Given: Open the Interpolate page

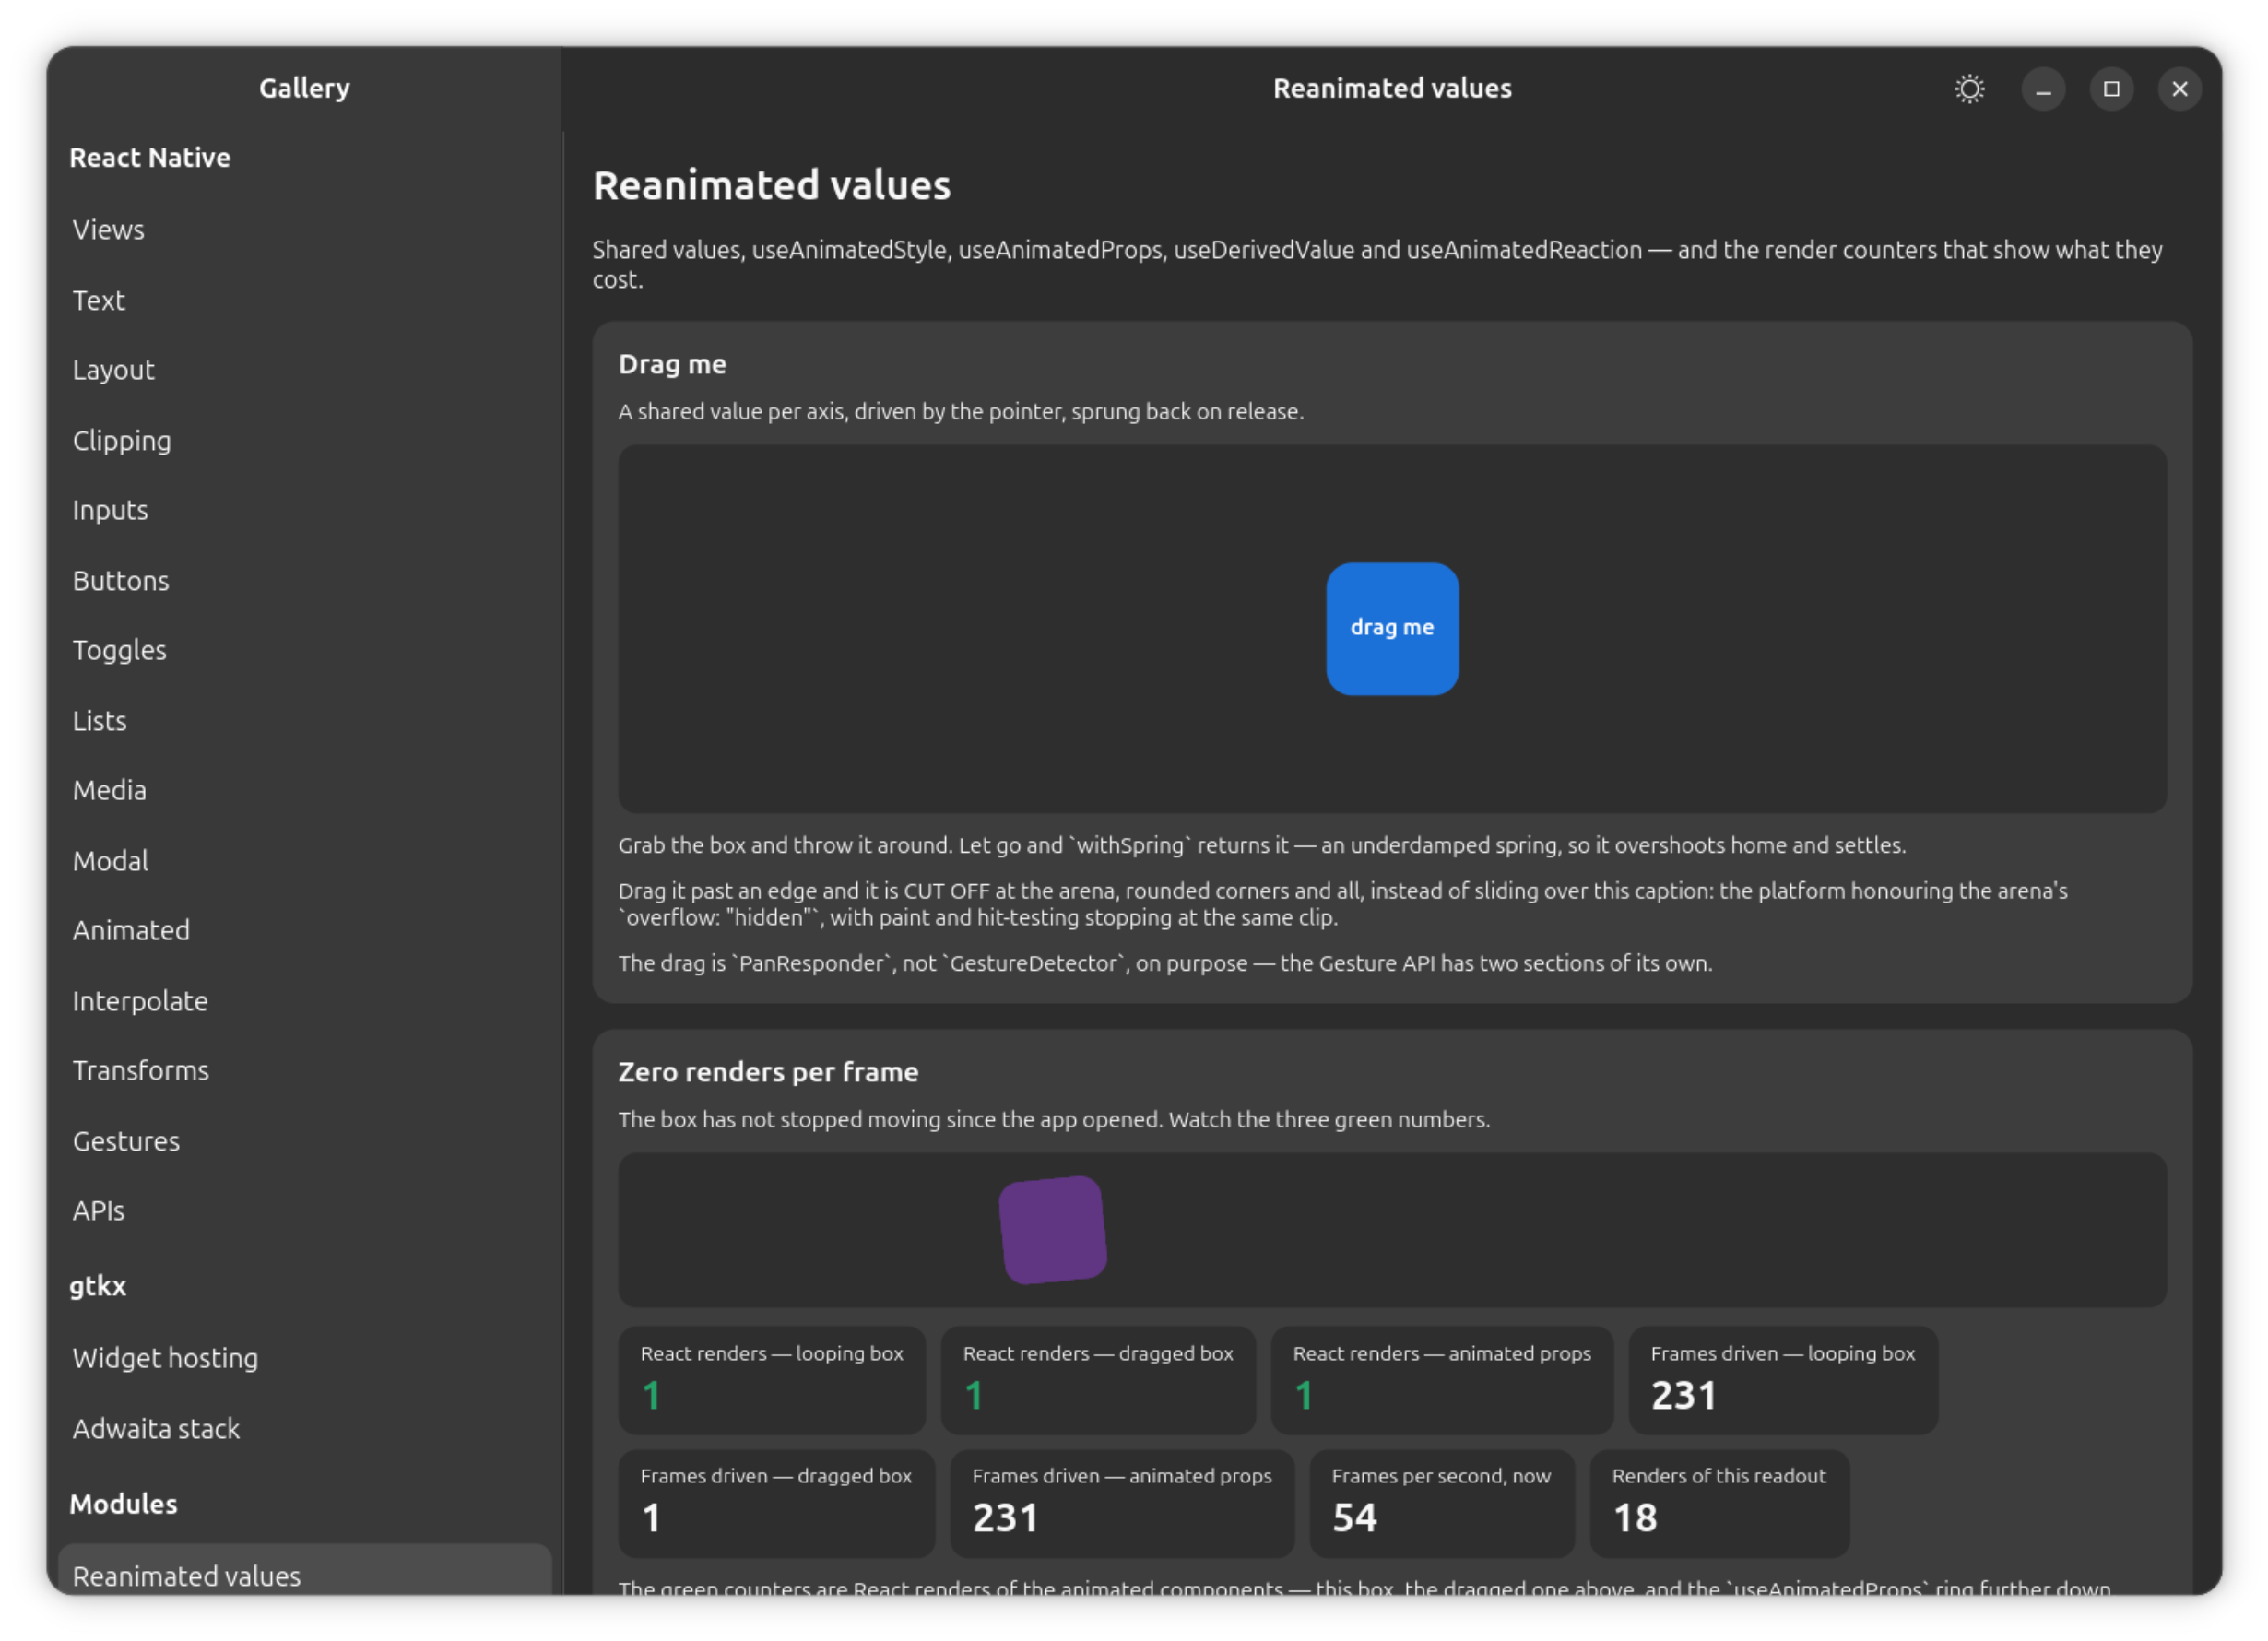Looking at the screenshot, I should 305,1000.
